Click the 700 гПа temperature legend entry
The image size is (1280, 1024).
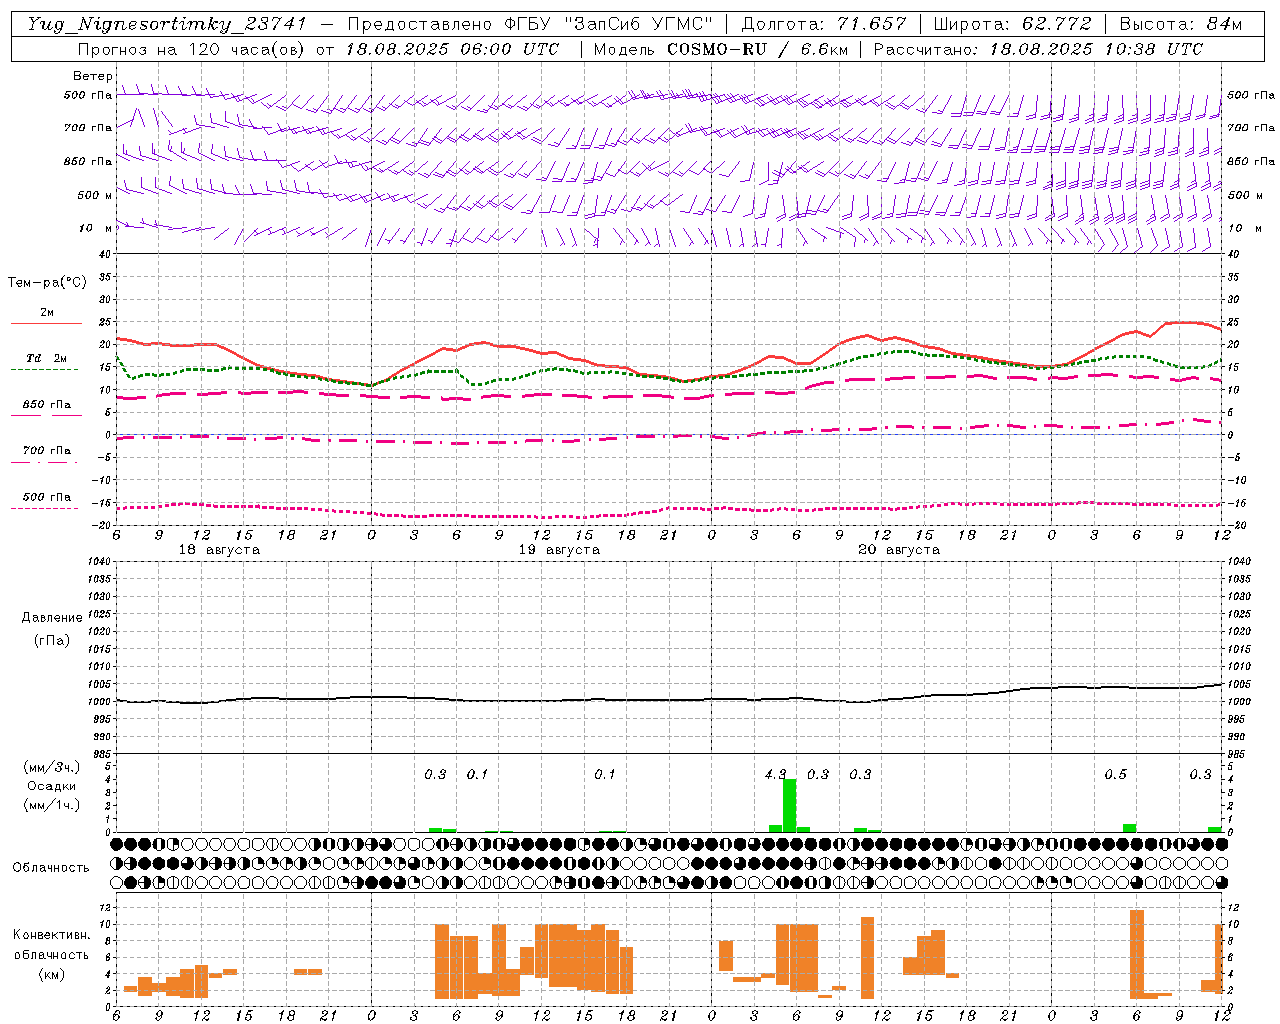(x=46, y=454)
